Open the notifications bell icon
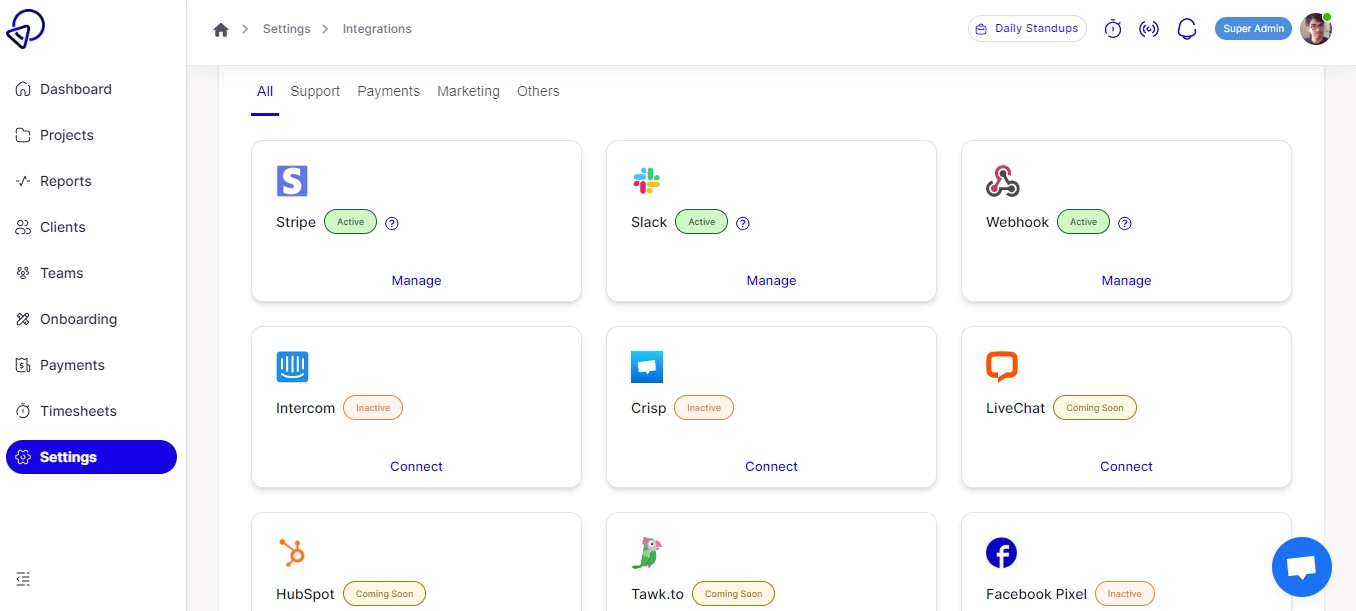This screenshot has height=611, width=1356. (x=1187, y=29)
